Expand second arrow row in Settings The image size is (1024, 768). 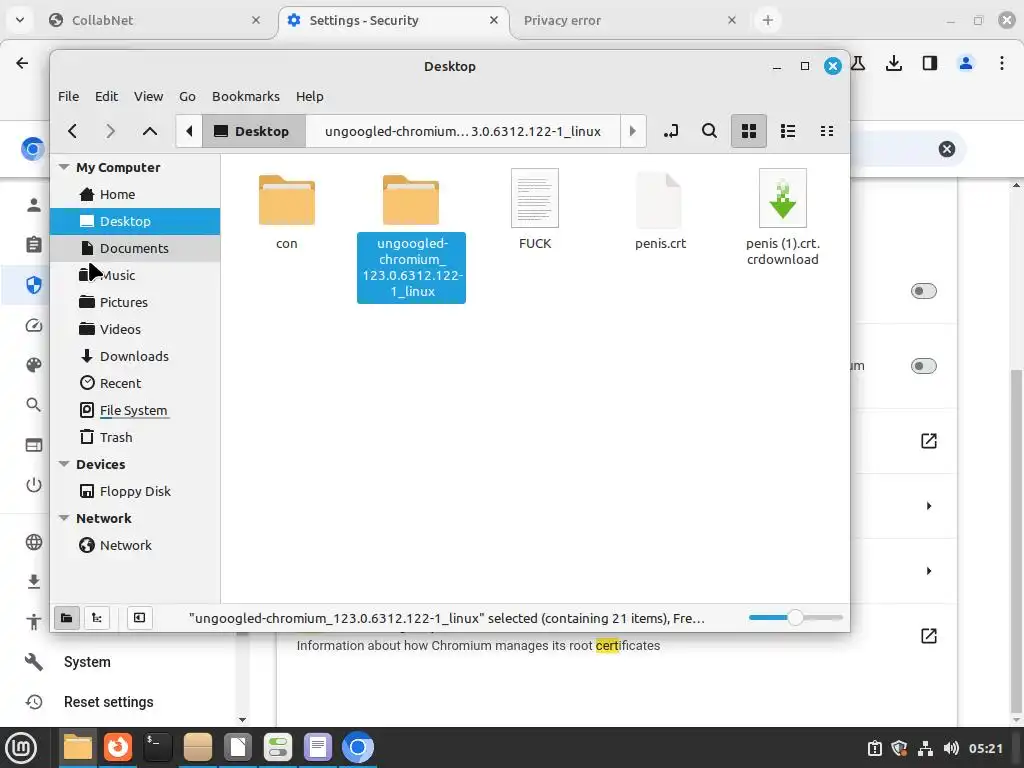928,571
